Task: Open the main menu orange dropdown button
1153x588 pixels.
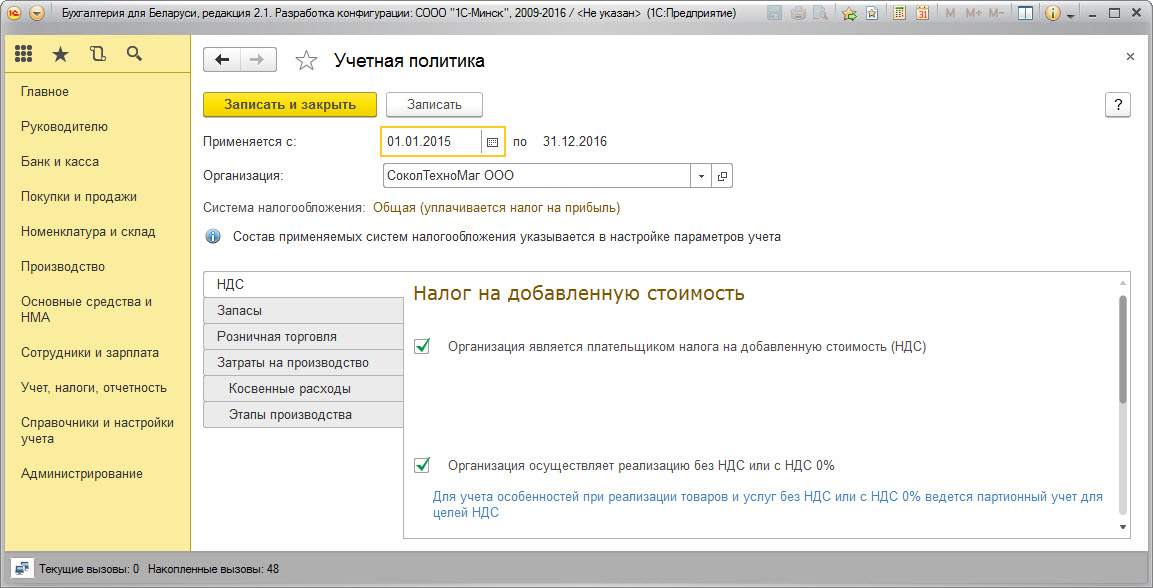Action: pyautogui.click(x=37, y=14)
